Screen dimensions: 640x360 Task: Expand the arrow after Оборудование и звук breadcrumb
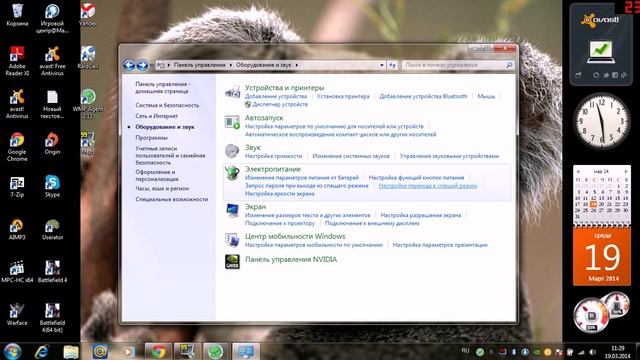[297, 65]
